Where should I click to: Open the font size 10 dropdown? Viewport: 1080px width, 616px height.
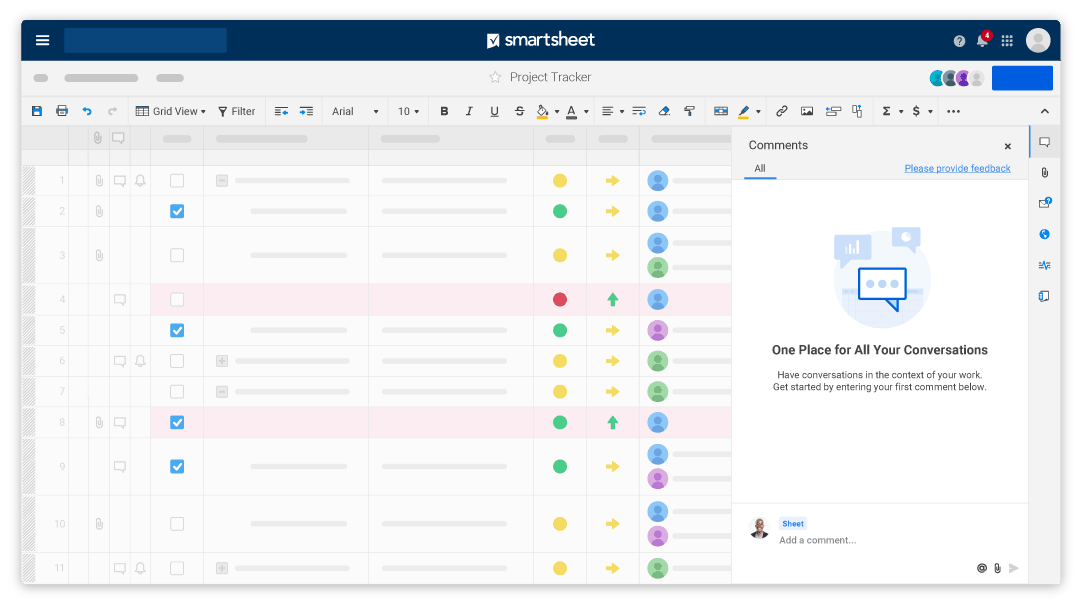click(x=408, y=111)
